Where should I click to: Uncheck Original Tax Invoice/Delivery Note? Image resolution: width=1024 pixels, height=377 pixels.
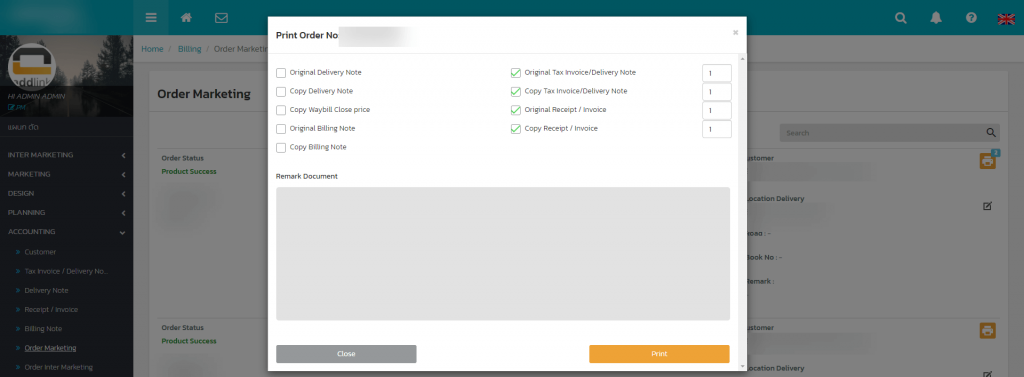(516, 73)
